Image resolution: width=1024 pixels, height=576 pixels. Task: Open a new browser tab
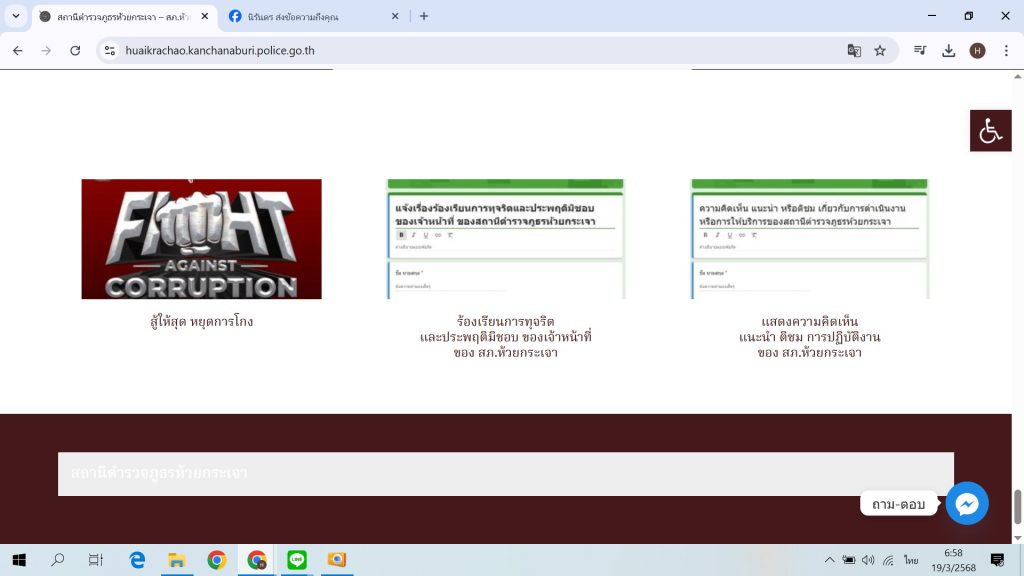[424, 16]
